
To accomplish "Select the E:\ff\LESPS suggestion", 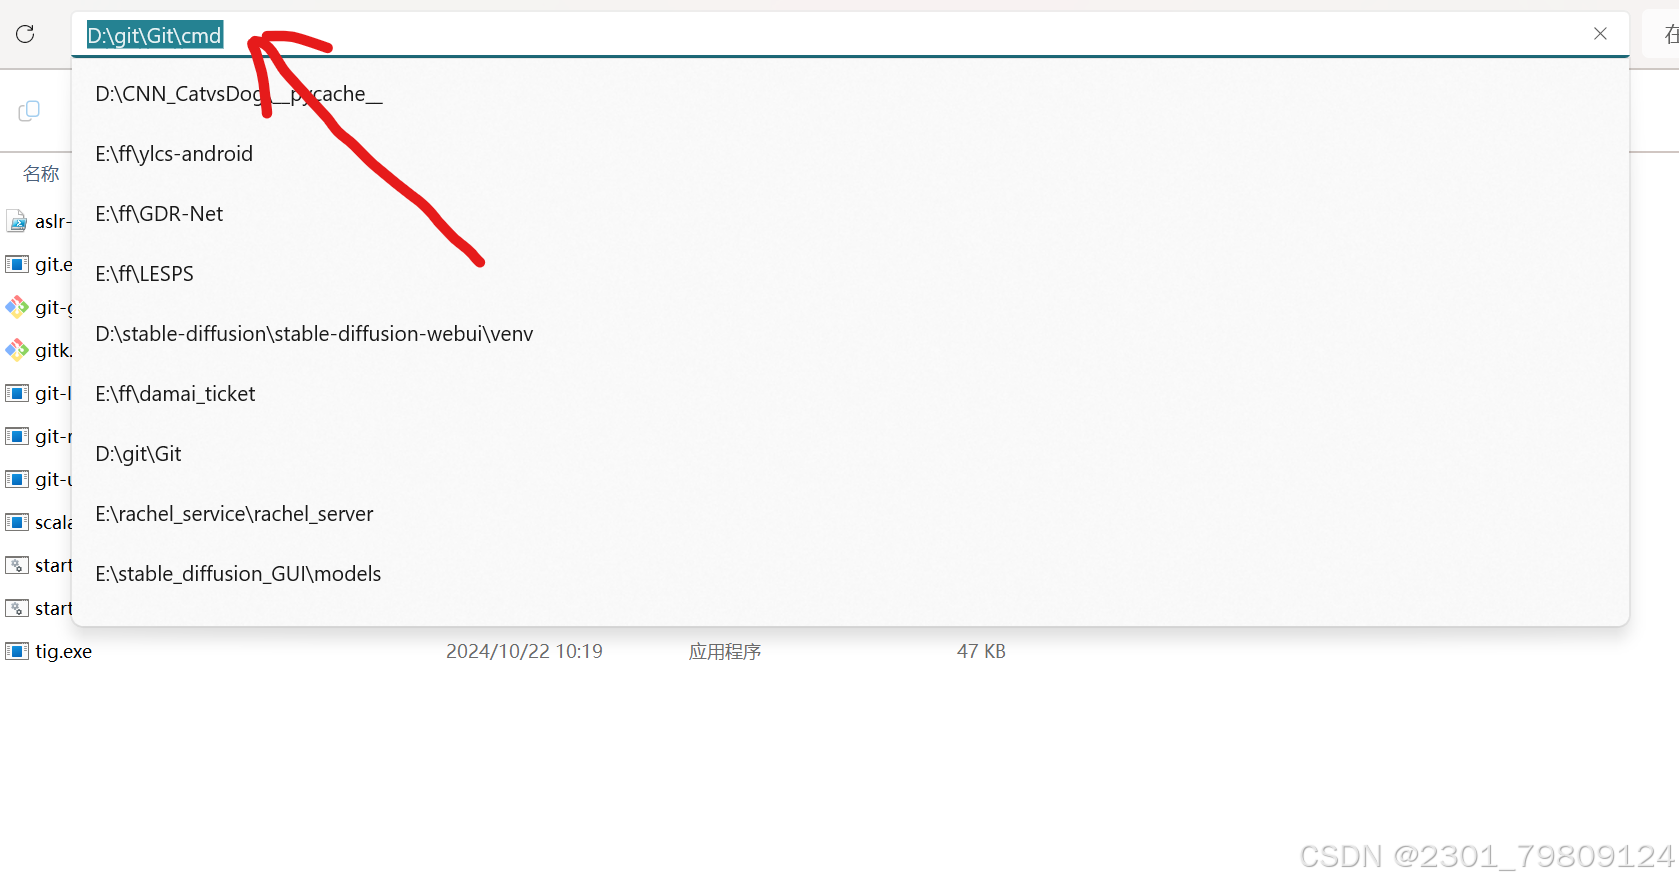I will click(x=850, y=274).
